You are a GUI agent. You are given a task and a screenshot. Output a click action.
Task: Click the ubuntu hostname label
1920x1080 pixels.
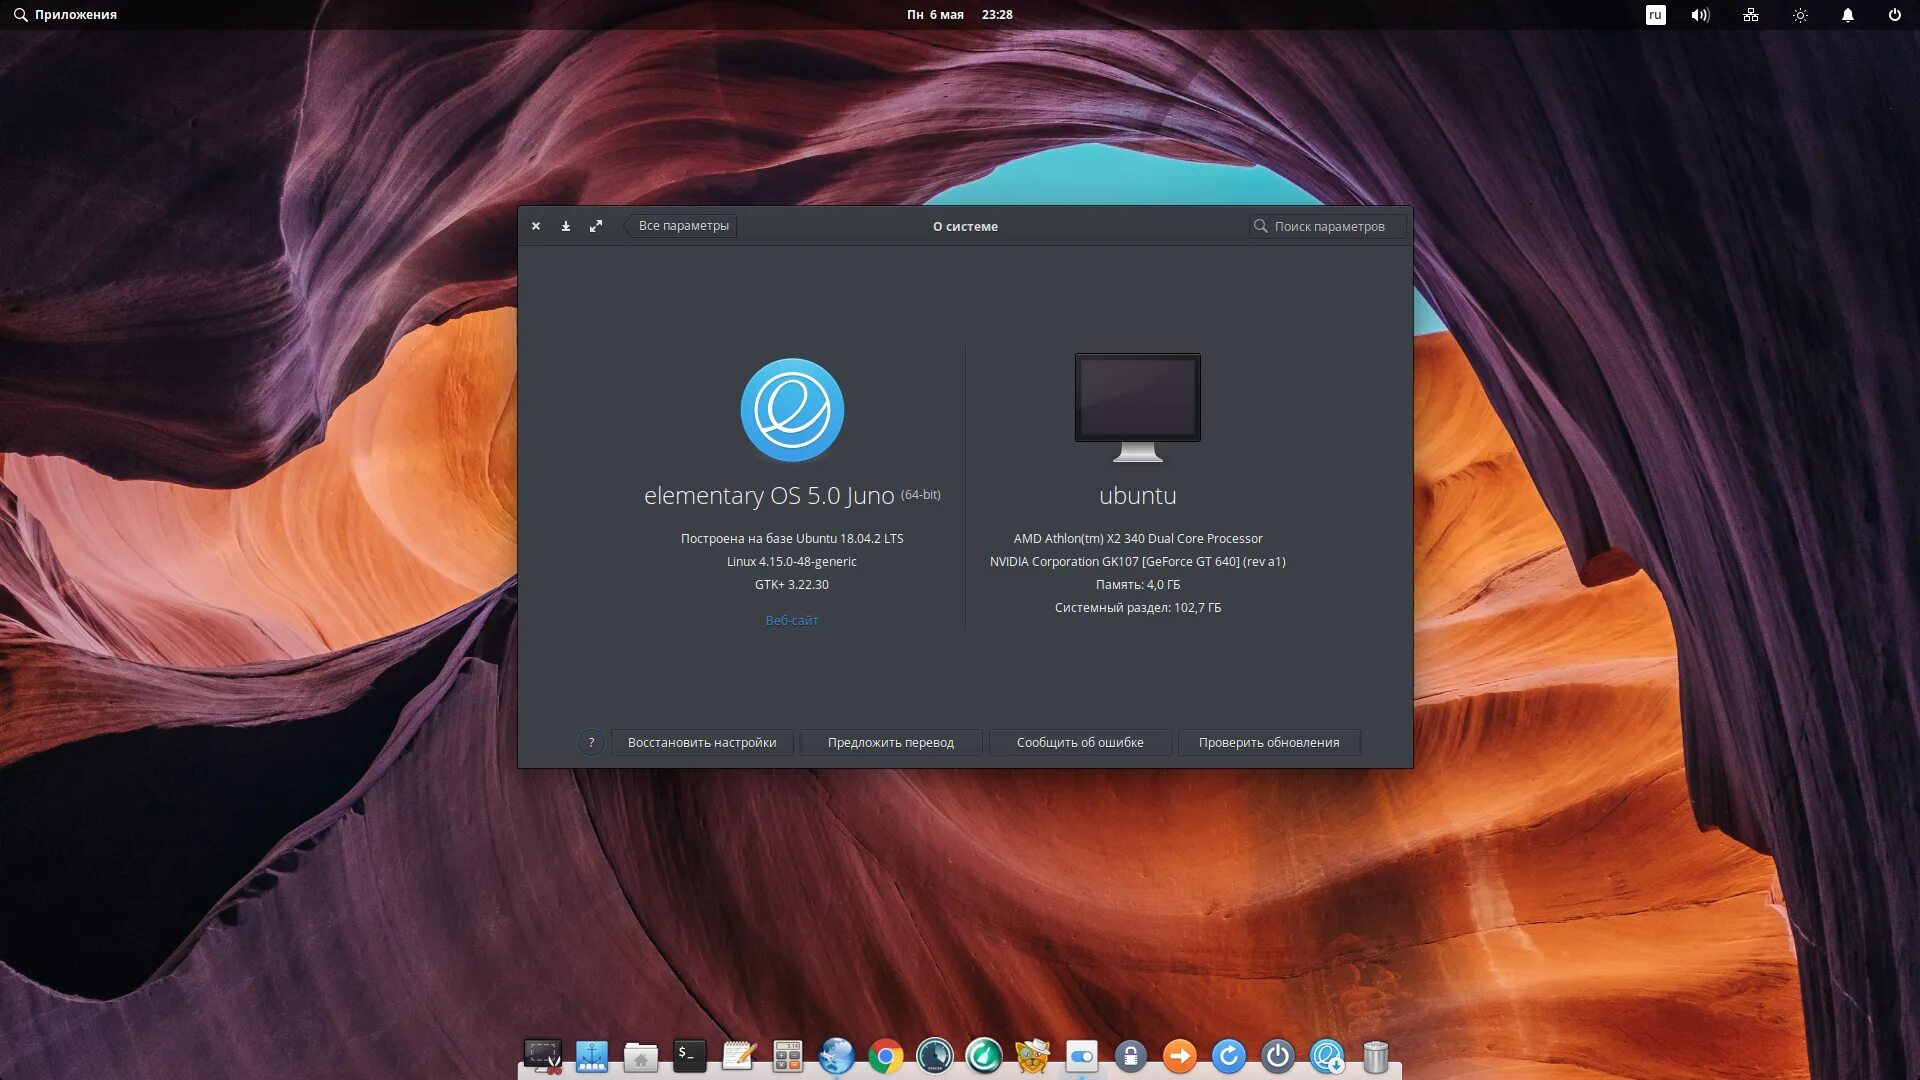click(1138, 496)
